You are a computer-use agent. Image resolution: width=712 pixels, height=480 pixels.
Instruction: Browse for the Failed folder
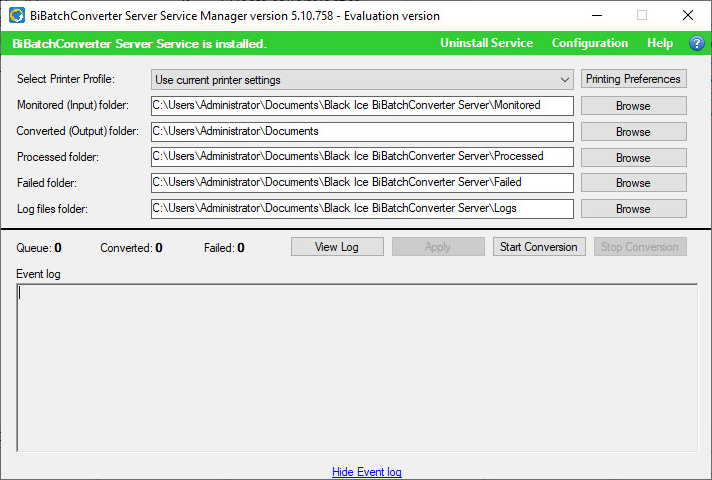click(633, 183)
